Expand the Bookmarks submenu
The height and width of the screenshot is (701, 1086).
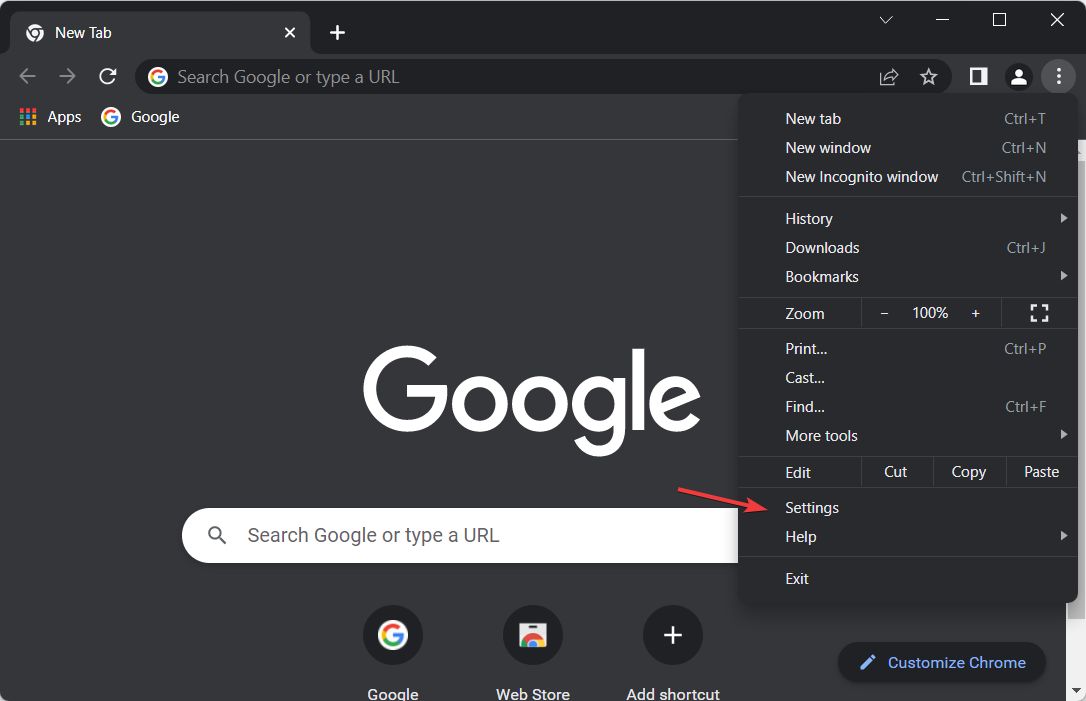pyautogui.click(x=907, y=277)
